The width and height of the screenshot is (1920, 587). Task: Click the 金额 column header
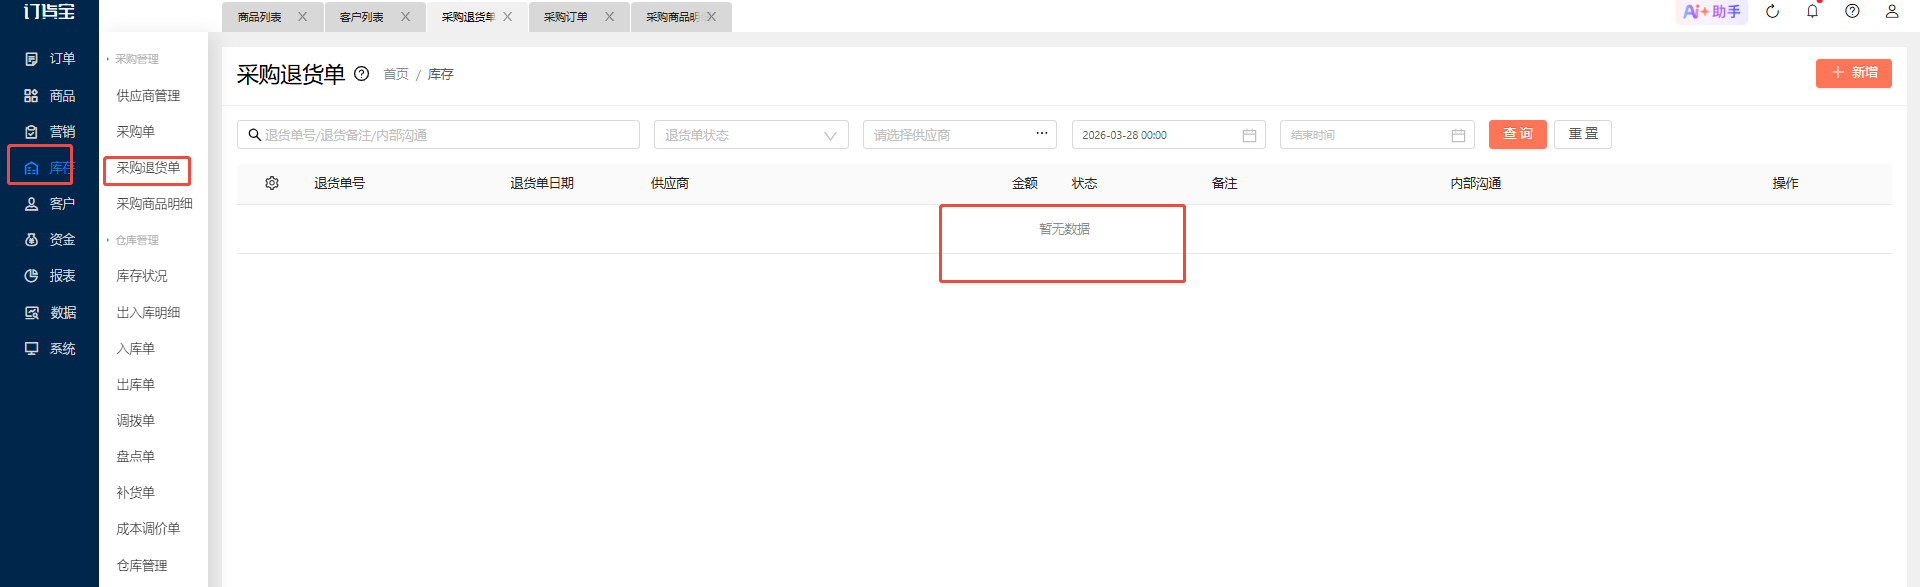[x=1025, y=184]
